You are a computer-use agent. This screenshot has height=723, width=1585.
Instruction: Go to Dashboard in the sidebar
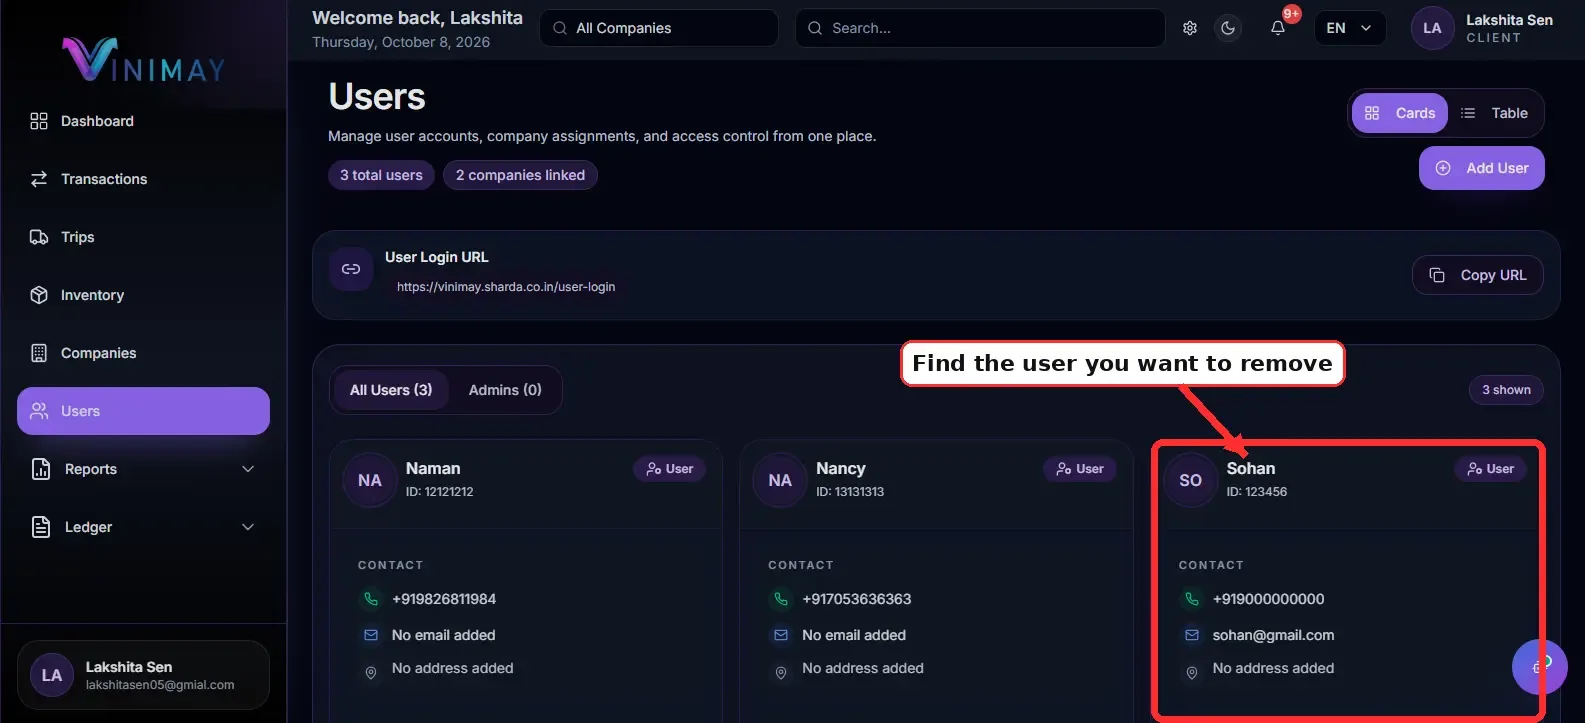point(143,121)
